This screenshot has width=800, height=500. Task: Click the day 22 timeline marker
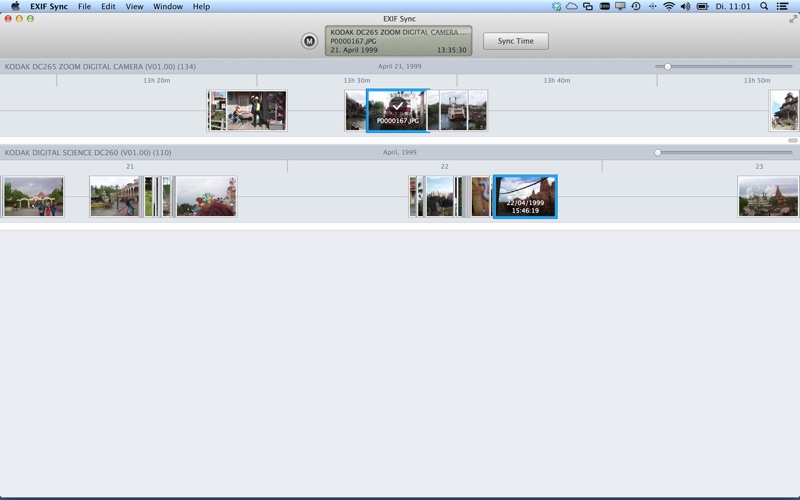pos(444,167)
